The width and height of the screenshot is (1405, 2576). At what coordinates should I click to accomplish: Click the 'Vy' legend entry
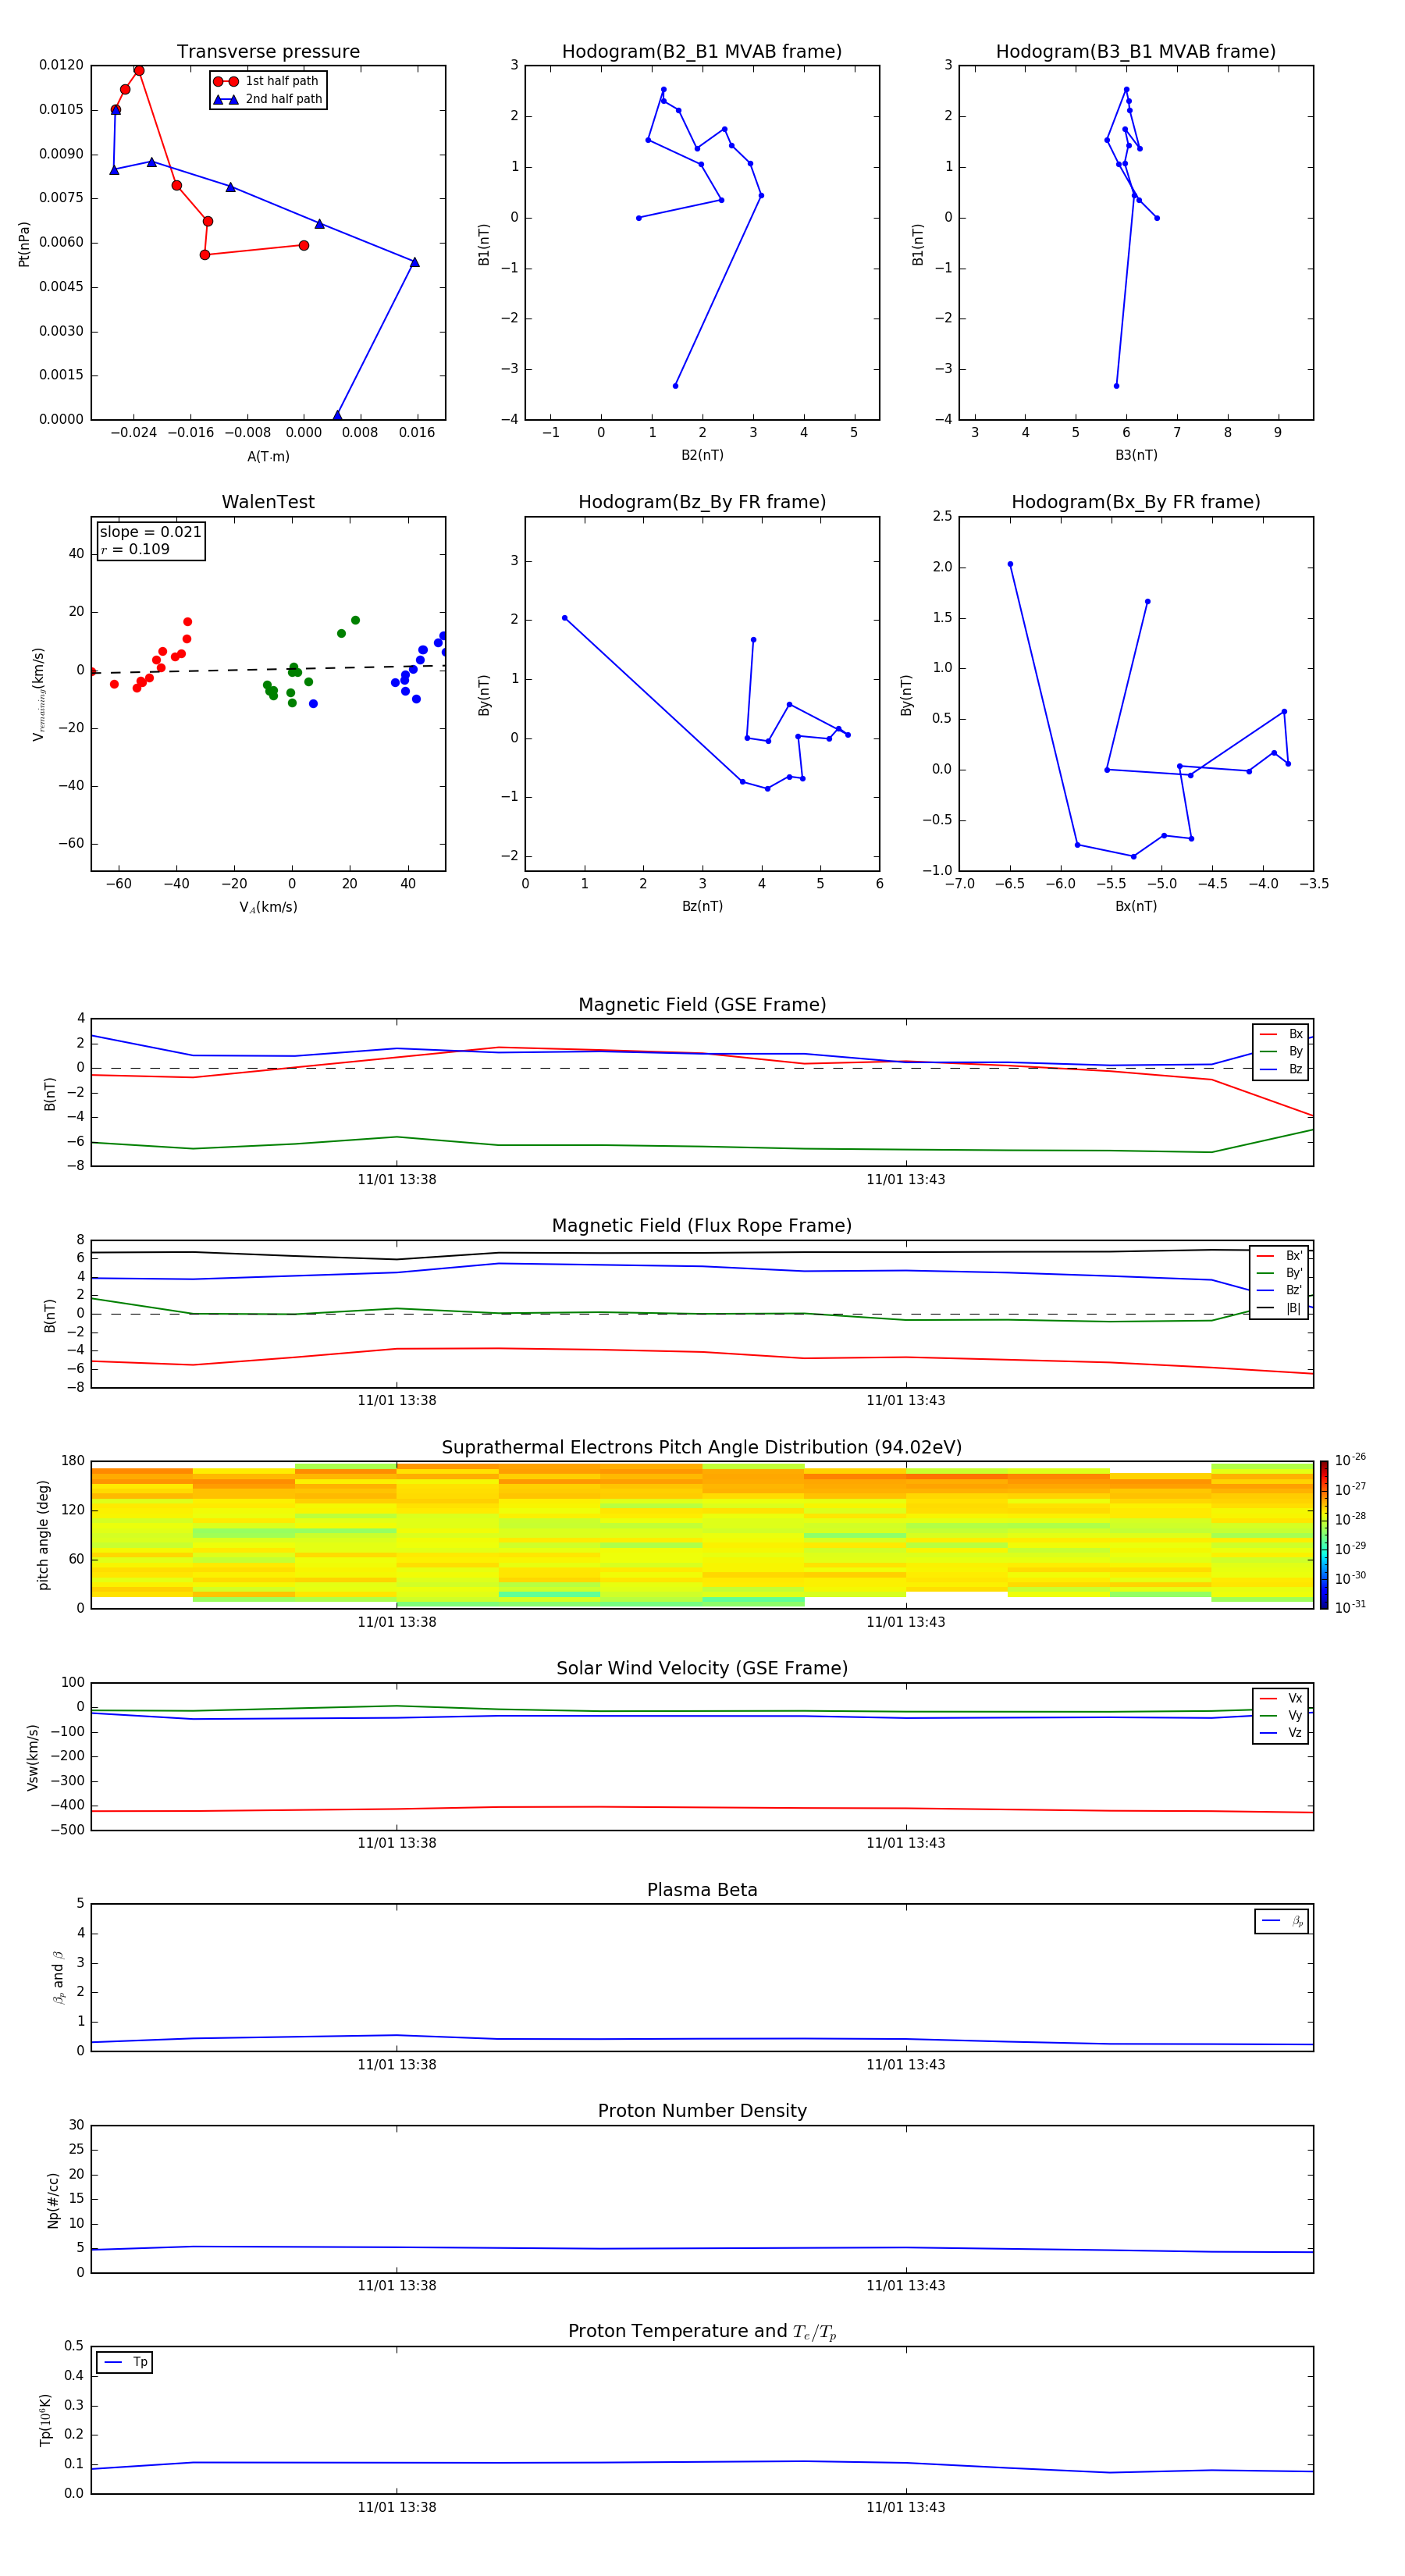(x=1281, y=1715)
